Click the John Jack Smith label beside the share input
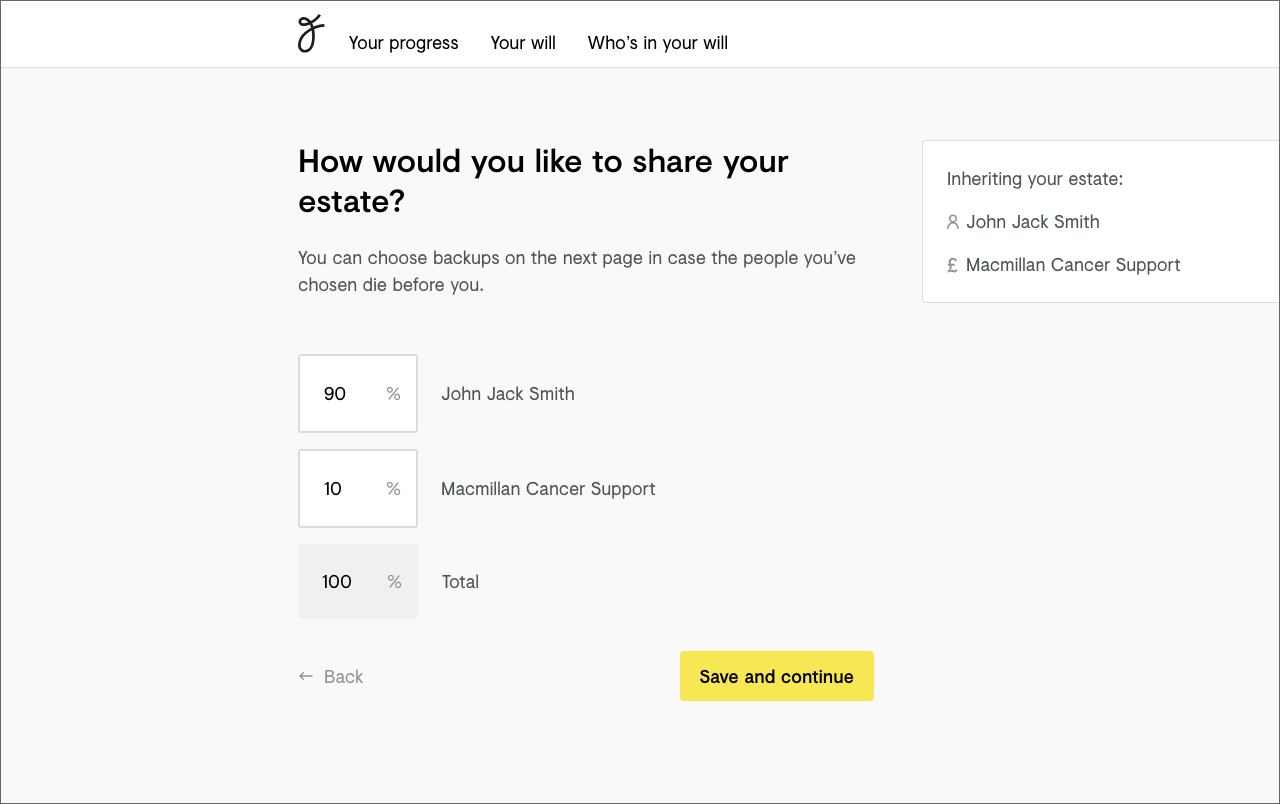 (x=508, y=394)
